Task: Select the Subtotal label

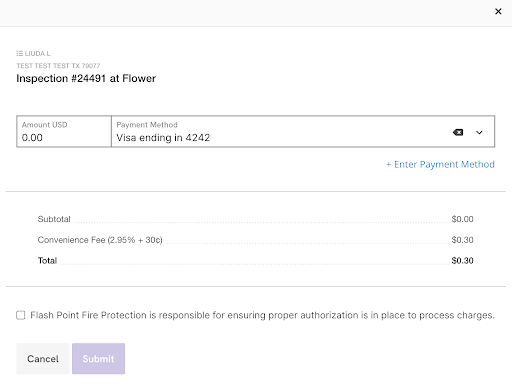Action: coord(54,219)
